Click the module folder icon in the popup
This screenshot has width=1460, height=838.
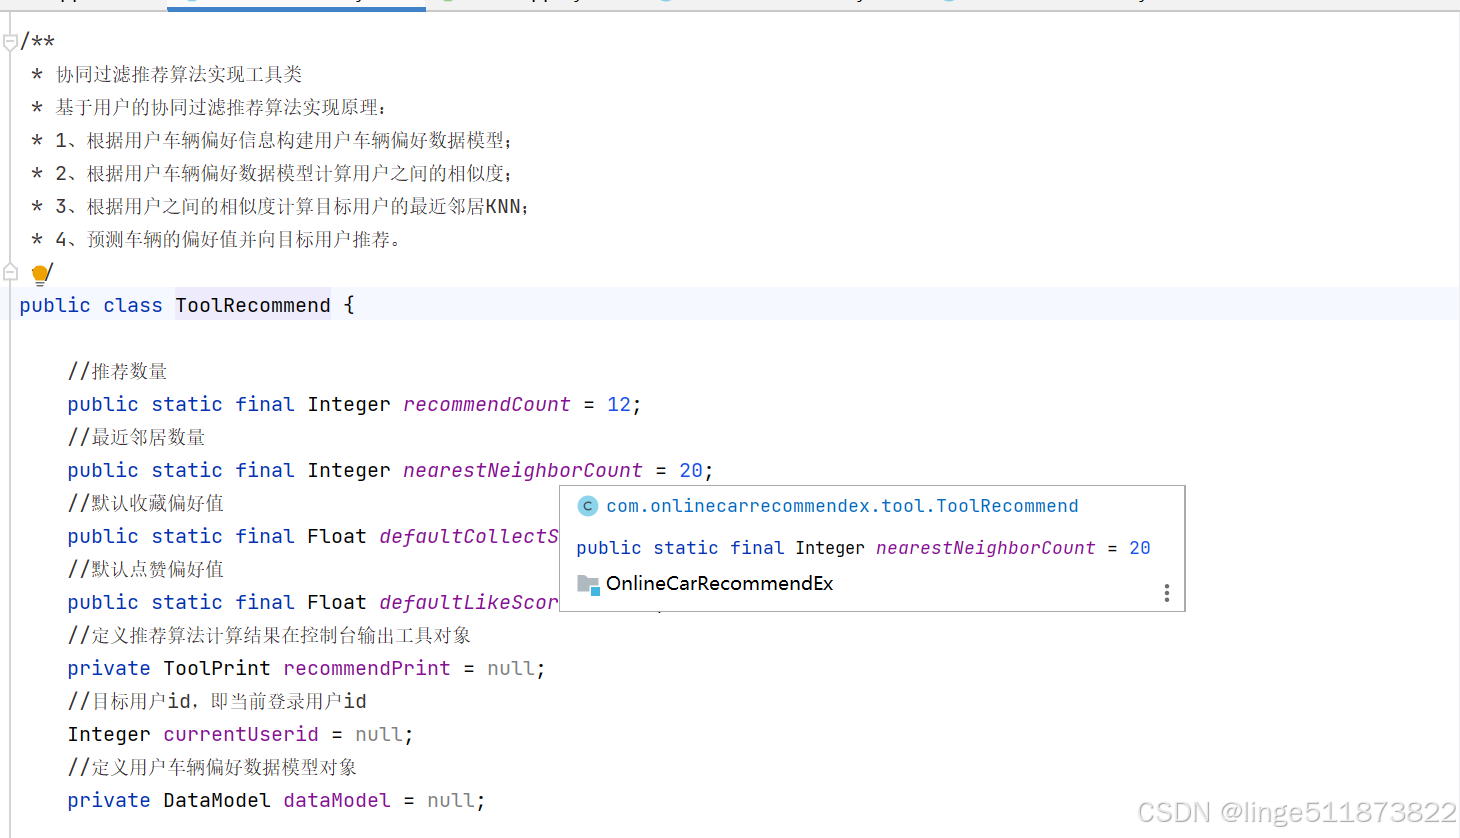pos(588,584)
